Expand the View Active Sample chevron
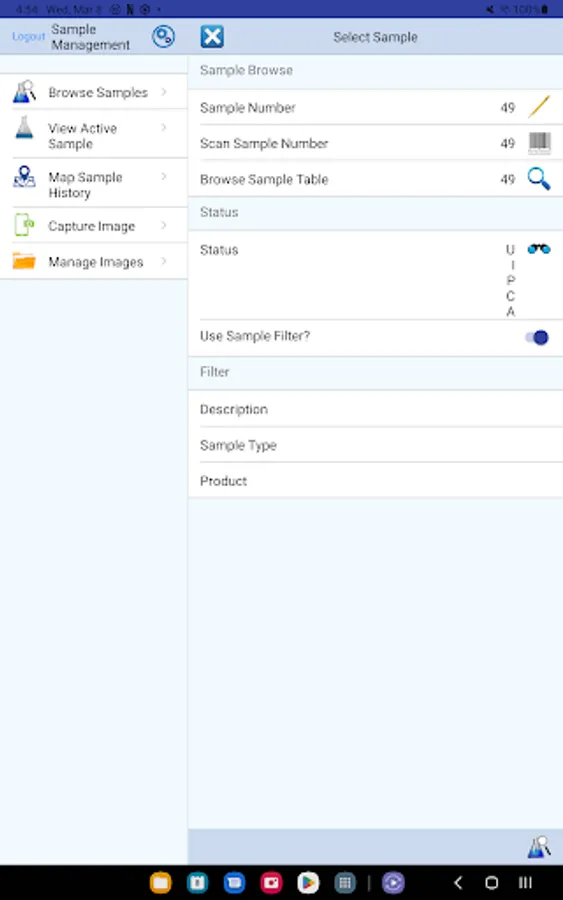The image size is (563, 900). pos(164,127)
